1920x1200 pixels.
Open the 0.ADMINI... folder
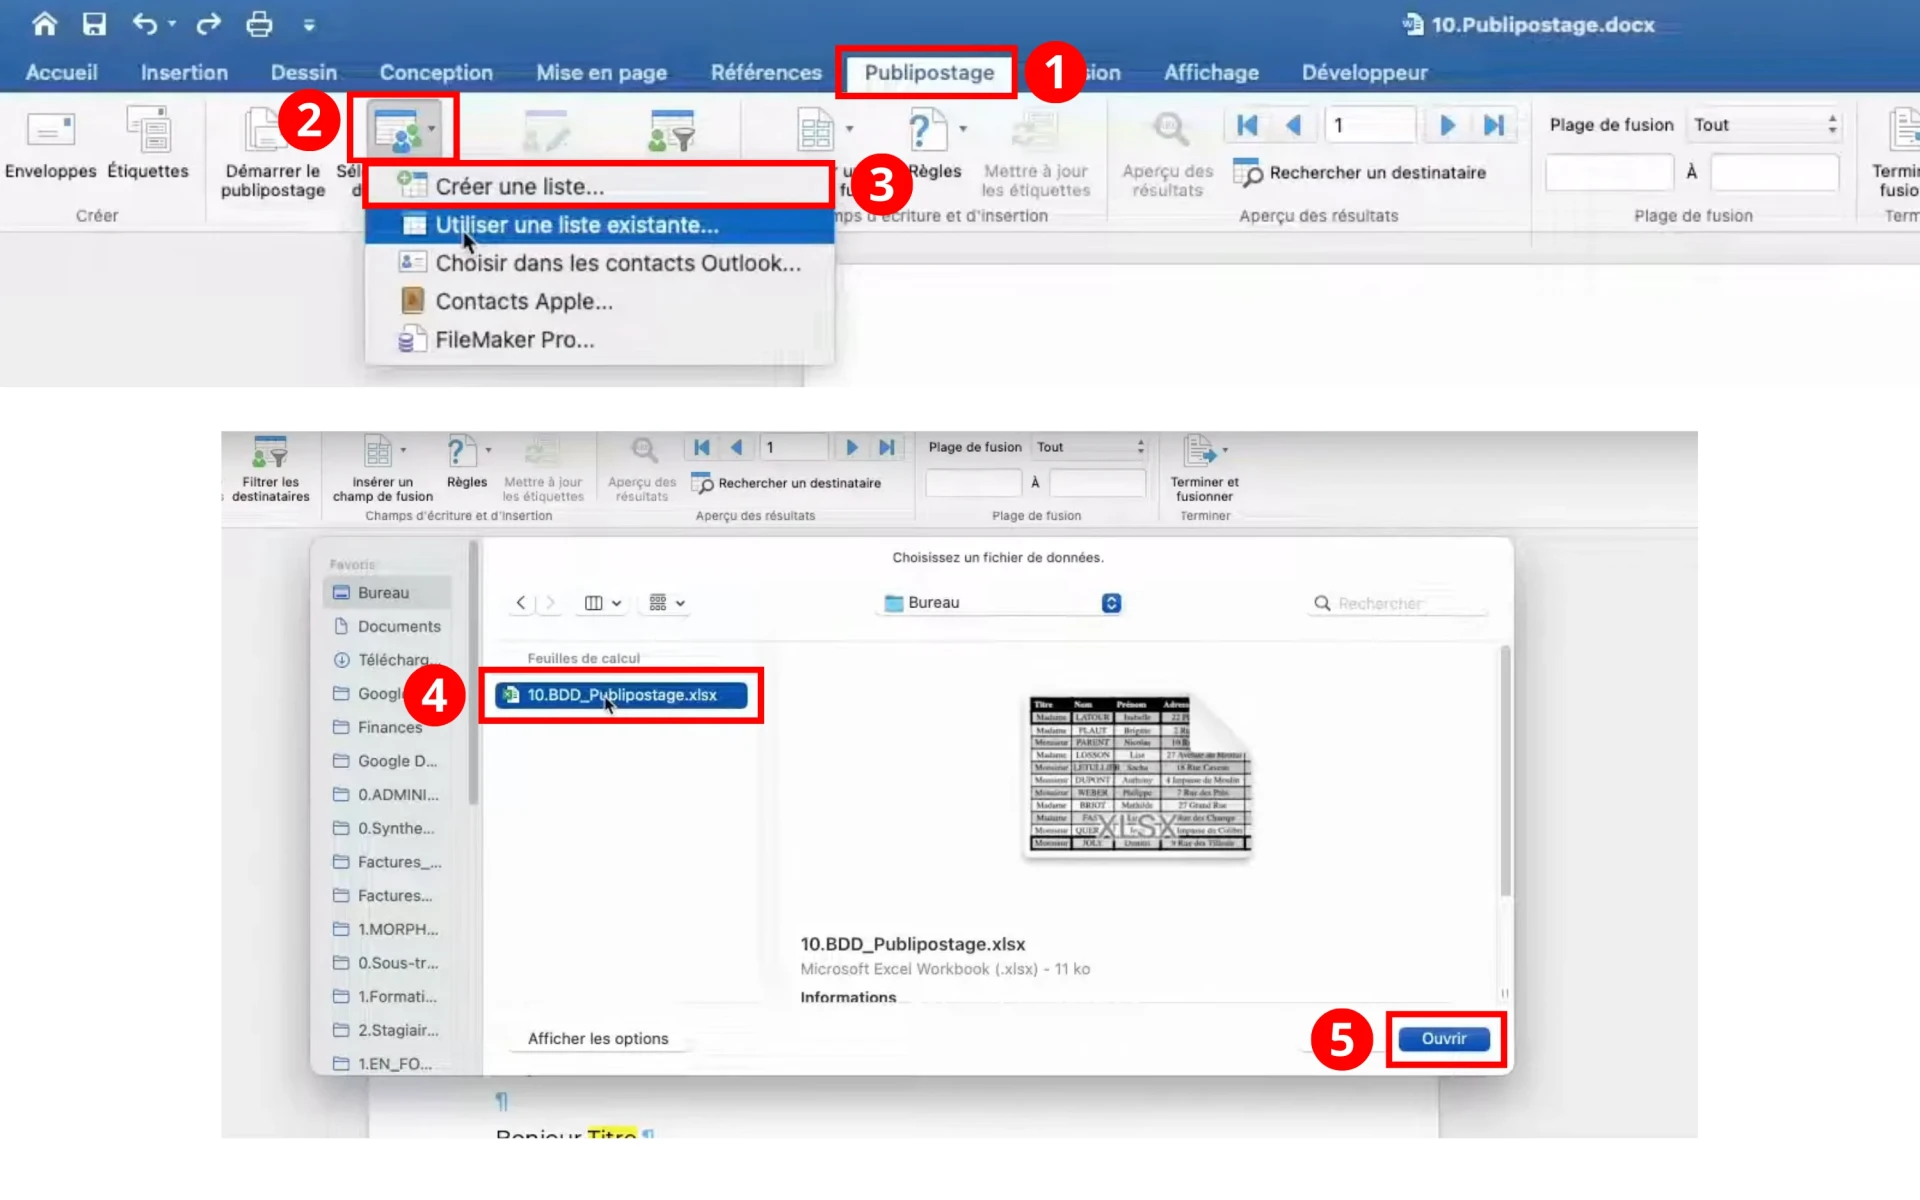(x=386, y=794)
